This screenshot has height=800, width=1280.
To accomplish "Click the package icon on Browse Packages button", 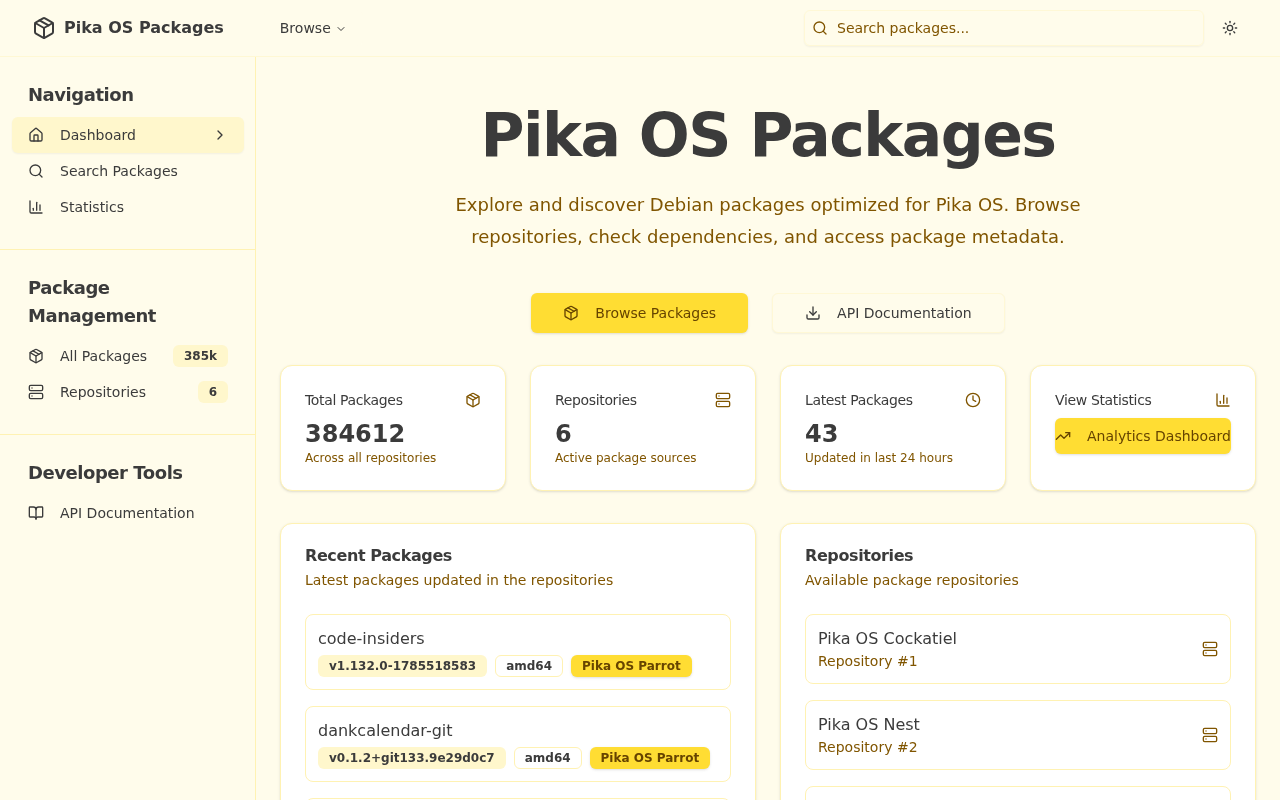I will coord(571,313).
